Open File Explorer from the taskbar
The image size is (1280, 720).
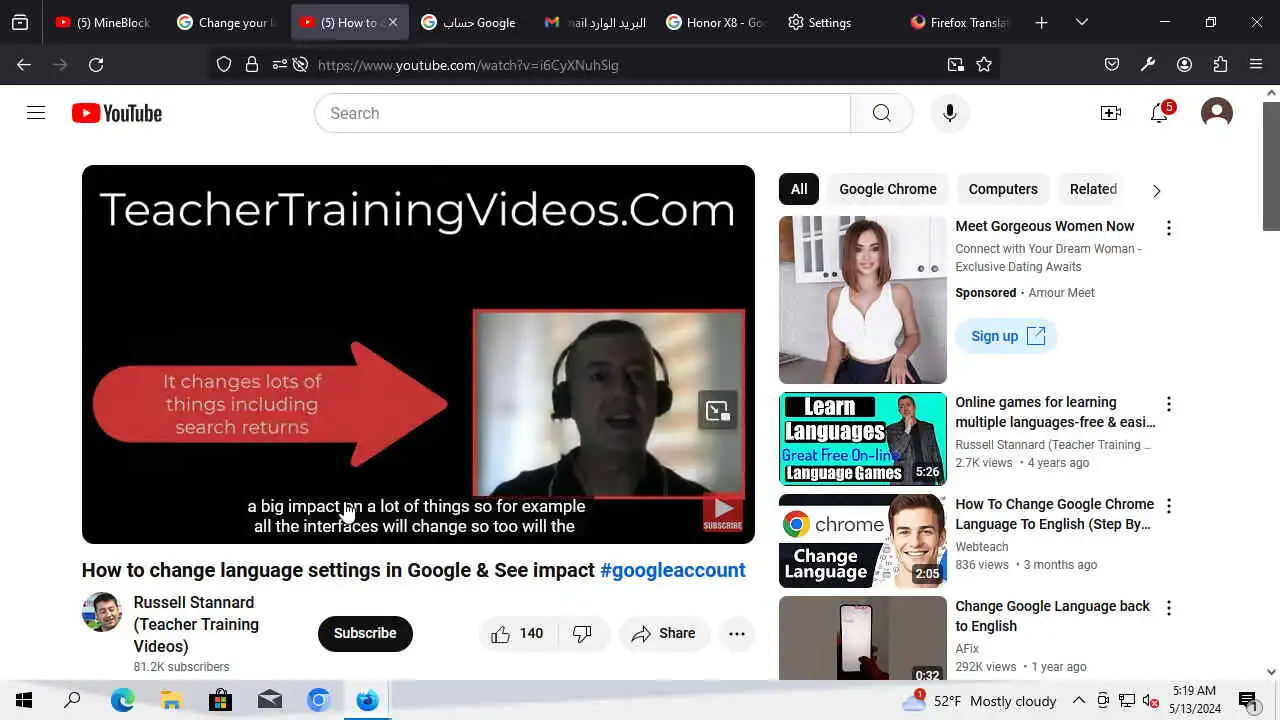[171, 701]
